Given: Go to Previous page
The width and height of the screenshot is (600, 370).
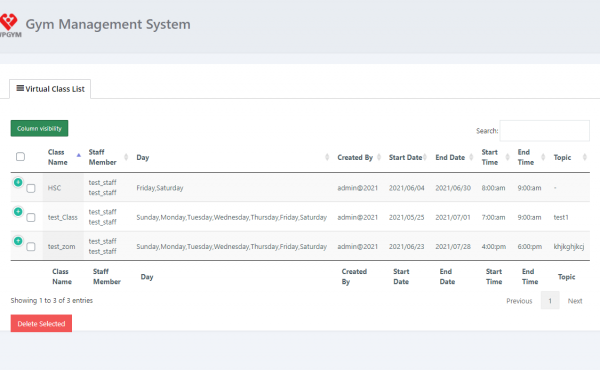Looking at the screenshot, I should point(519,301).
